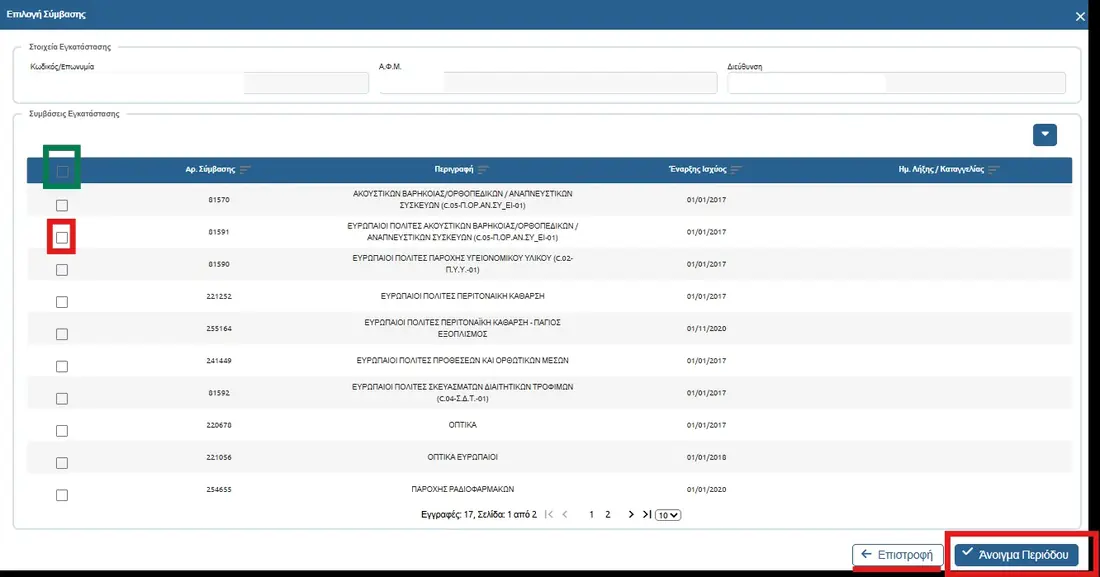This screenshot has height=577, width=1100.
Task: Sort by Έναρξης Ισχύος using its icon
Action: click(x=736, y=170)
